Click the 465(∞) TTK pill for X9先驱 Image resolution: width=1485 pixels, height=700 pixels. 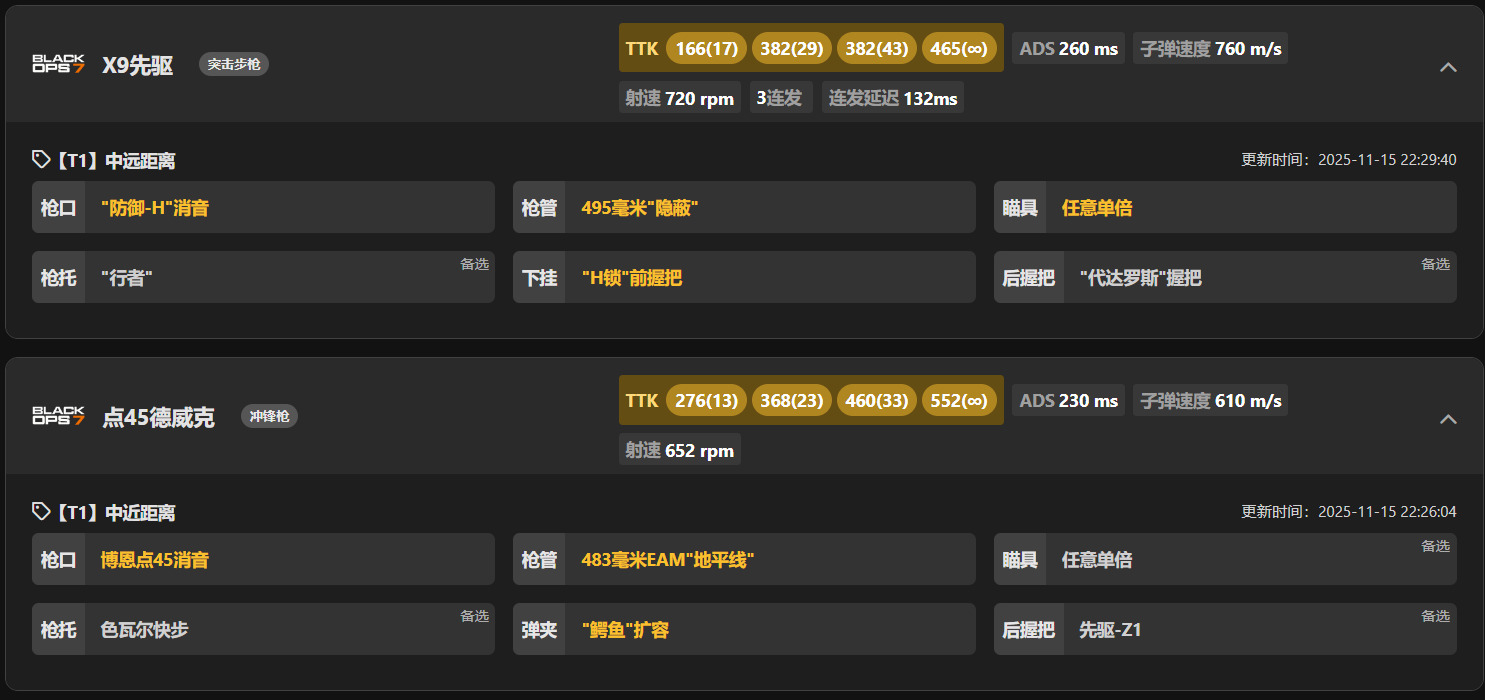click(x=960, y=48)
